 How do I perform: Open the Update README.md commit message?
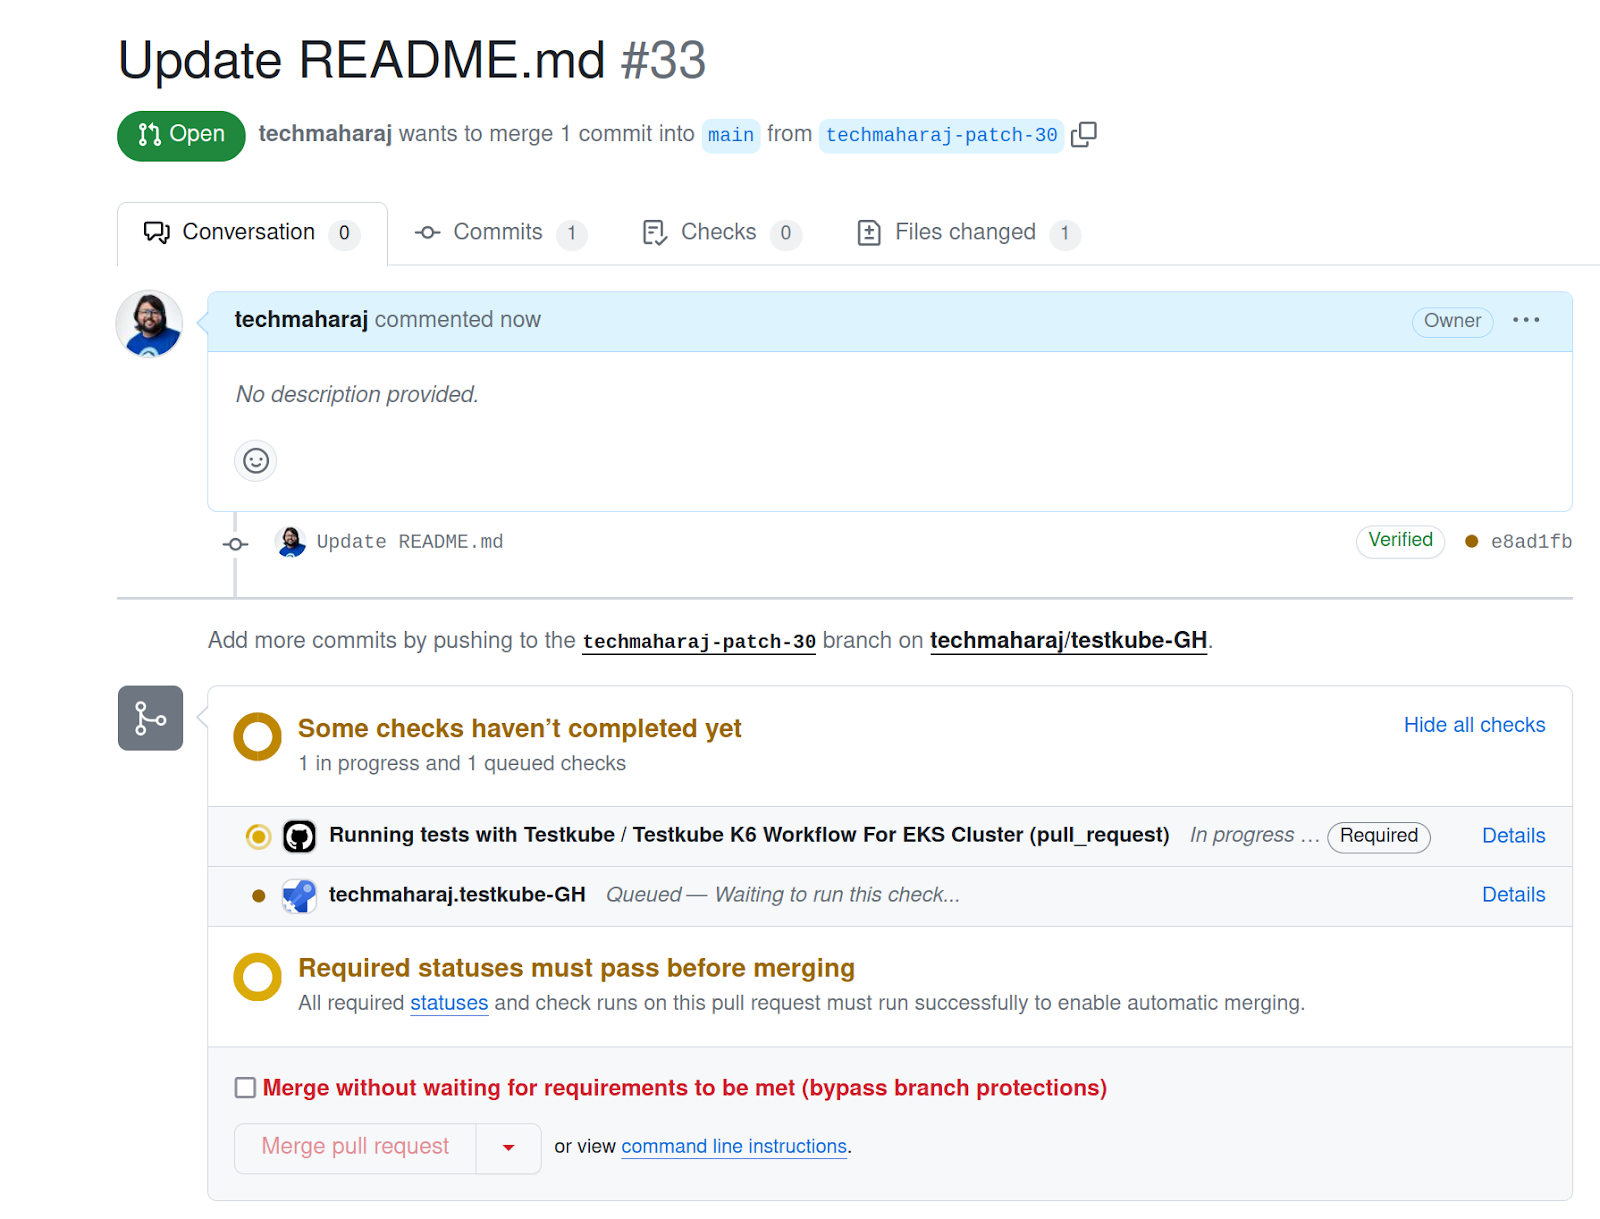point(410,542)
